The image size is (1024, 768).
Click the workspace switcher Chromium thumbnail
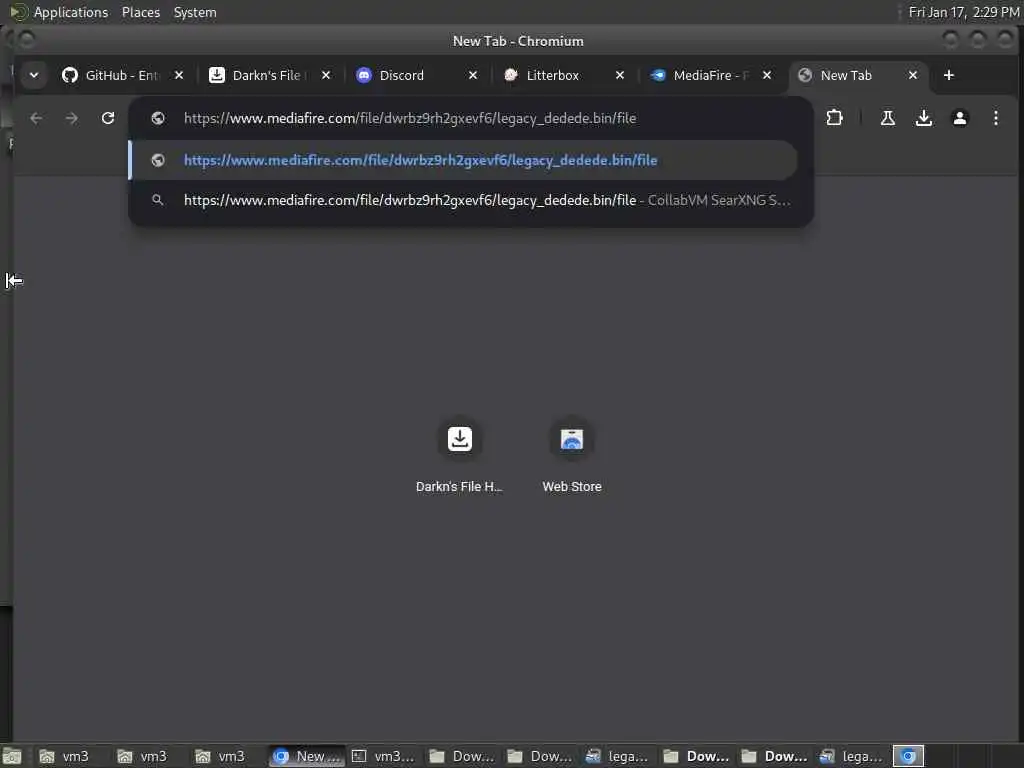coord(908,756)
